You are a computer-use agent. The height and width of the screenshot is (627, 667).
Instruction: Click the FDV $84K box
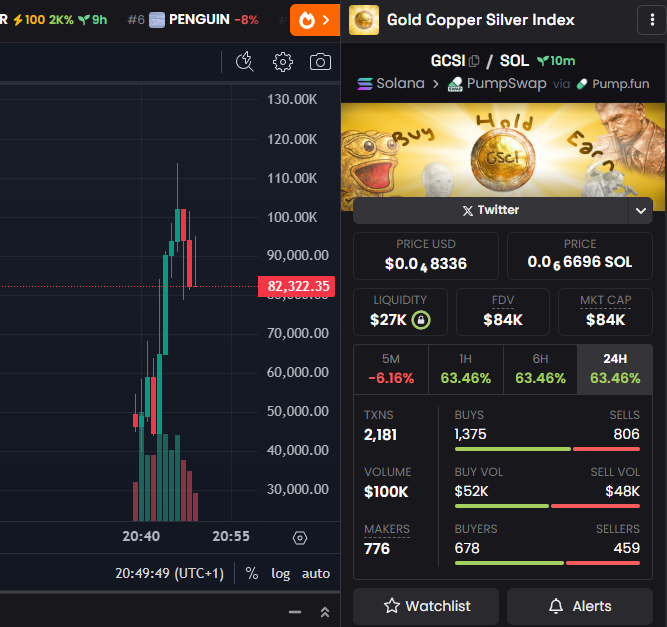coord(503,312)
